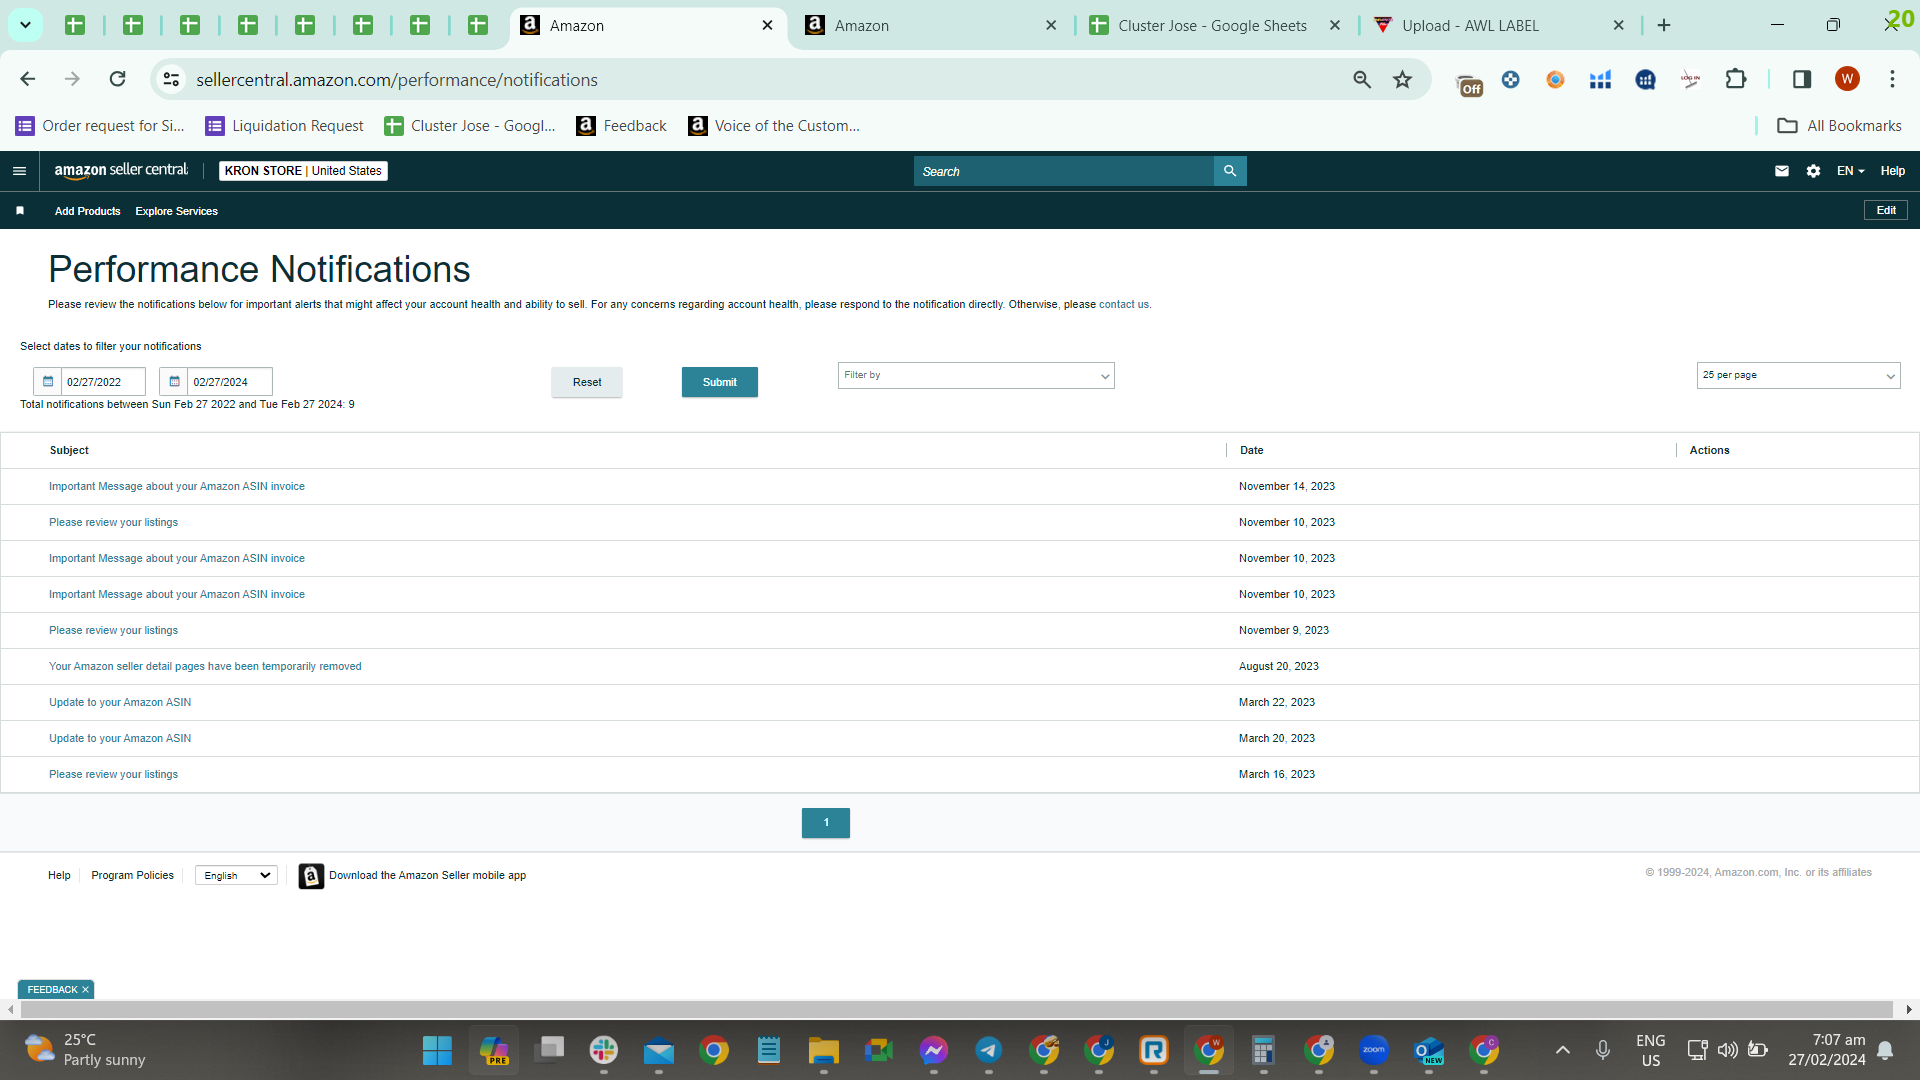Image resolution: width=1920 pixels, height=1080 pixels.
Task: Close the FEEDBACK tab widget
Action: pos(85,990)
